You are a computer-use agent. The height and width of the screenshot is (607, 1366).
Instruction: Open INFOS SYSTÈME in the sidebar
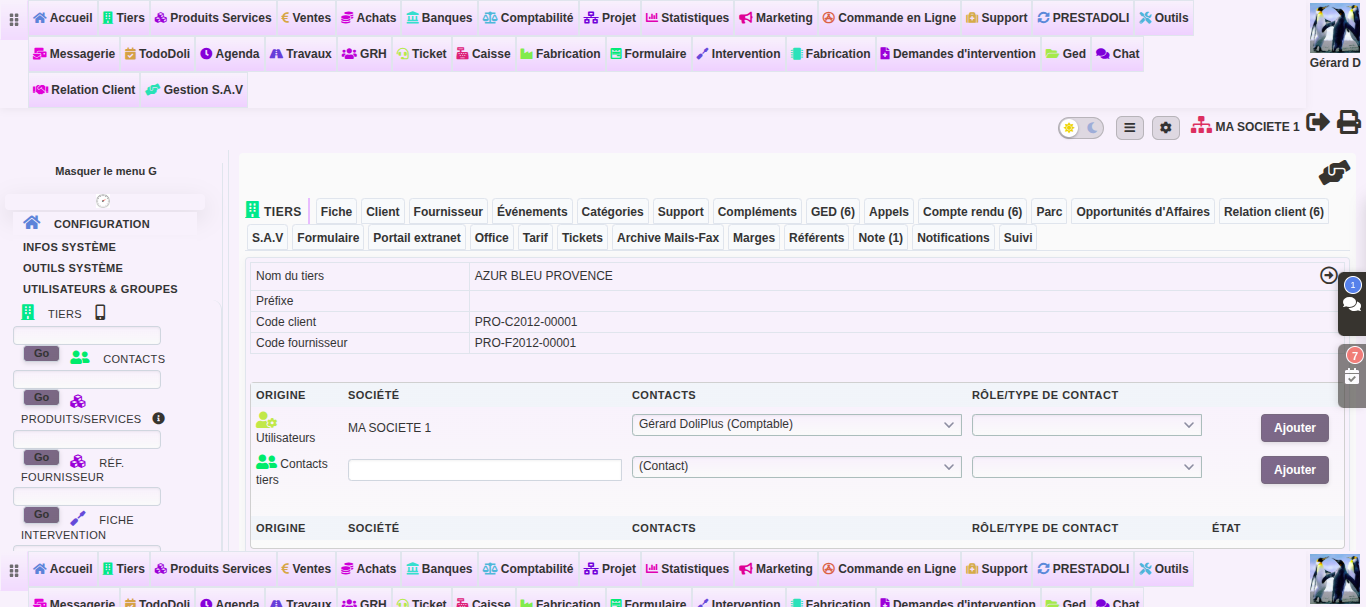tap(69, 247)
